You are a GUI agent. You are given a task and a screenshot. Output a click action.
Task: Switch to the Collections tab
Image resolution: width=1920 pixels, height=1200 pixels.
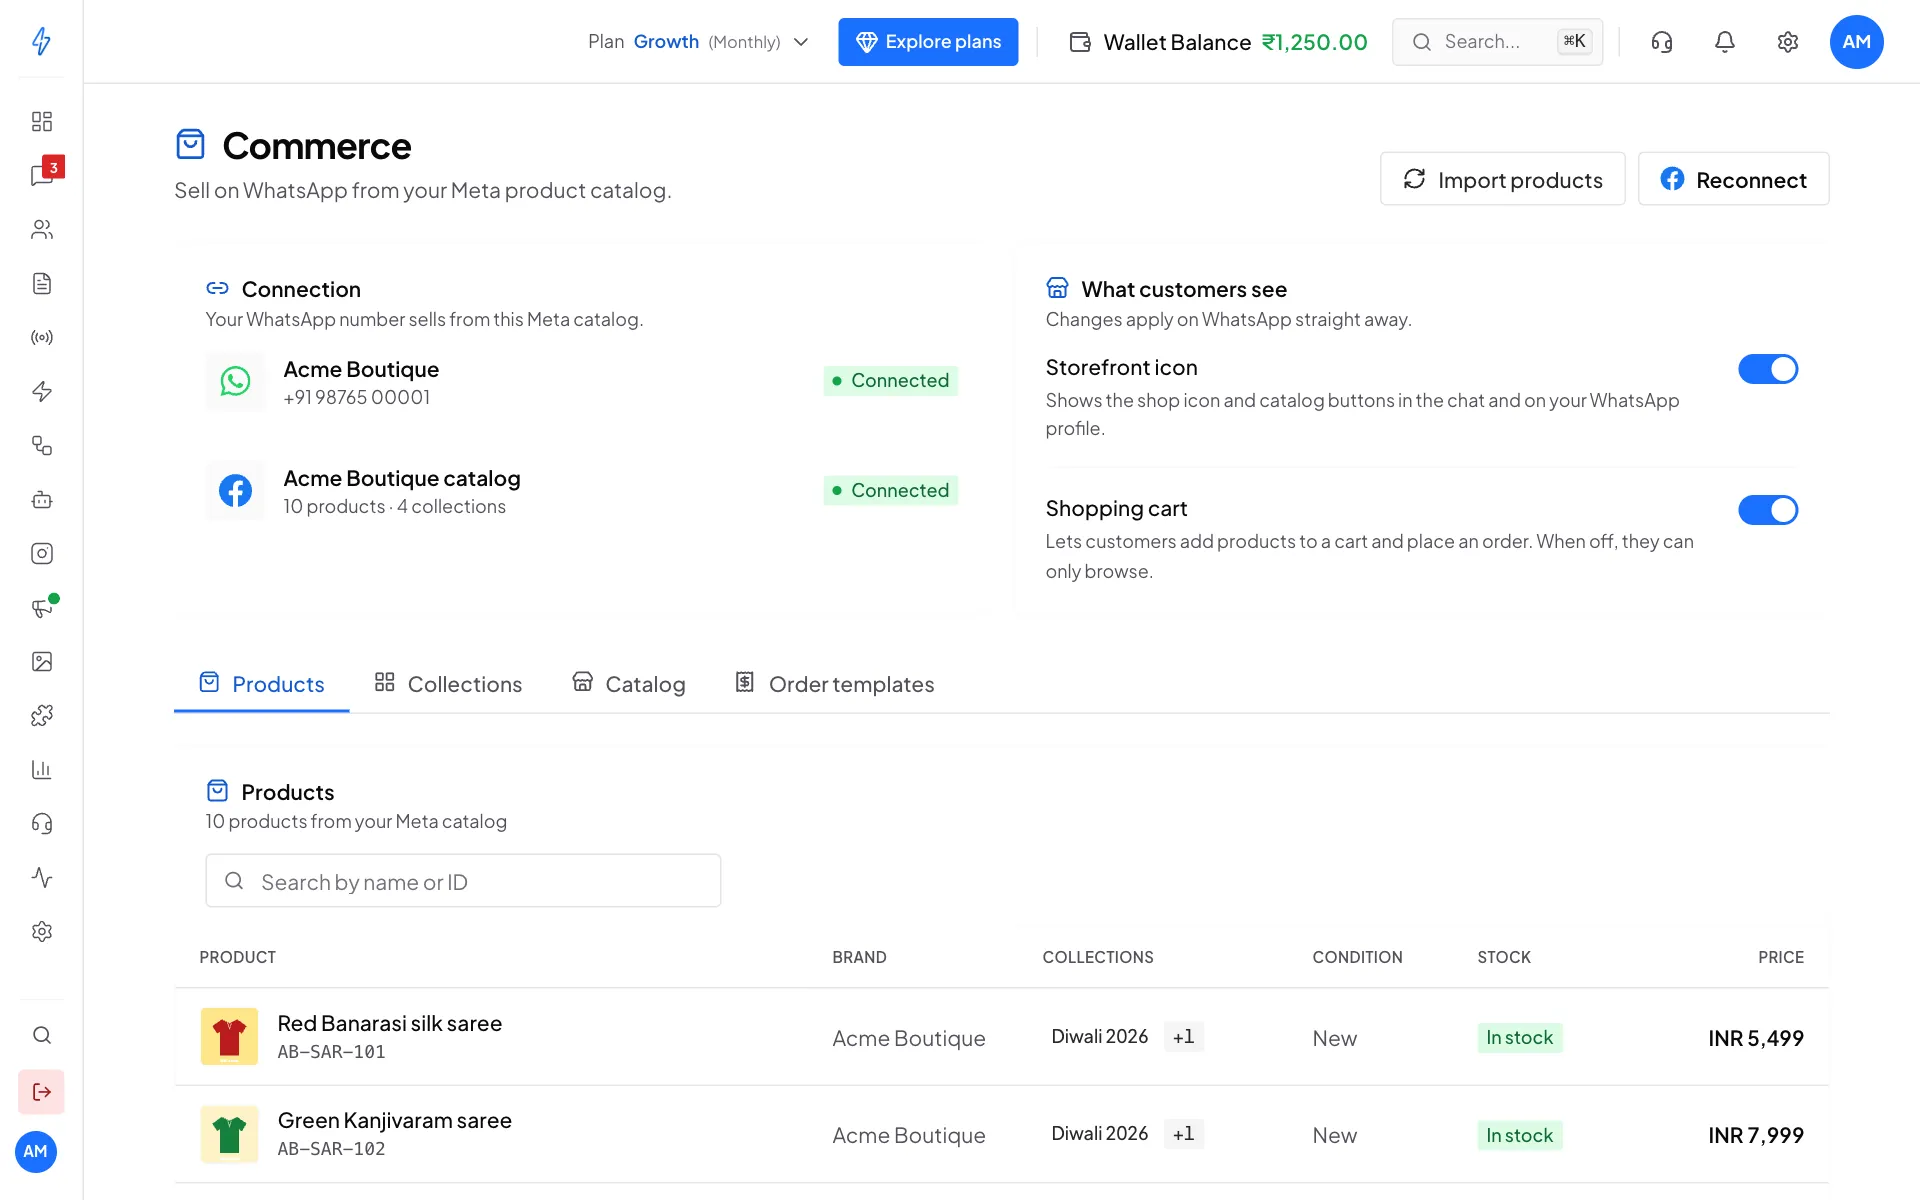tap(448, 684)
